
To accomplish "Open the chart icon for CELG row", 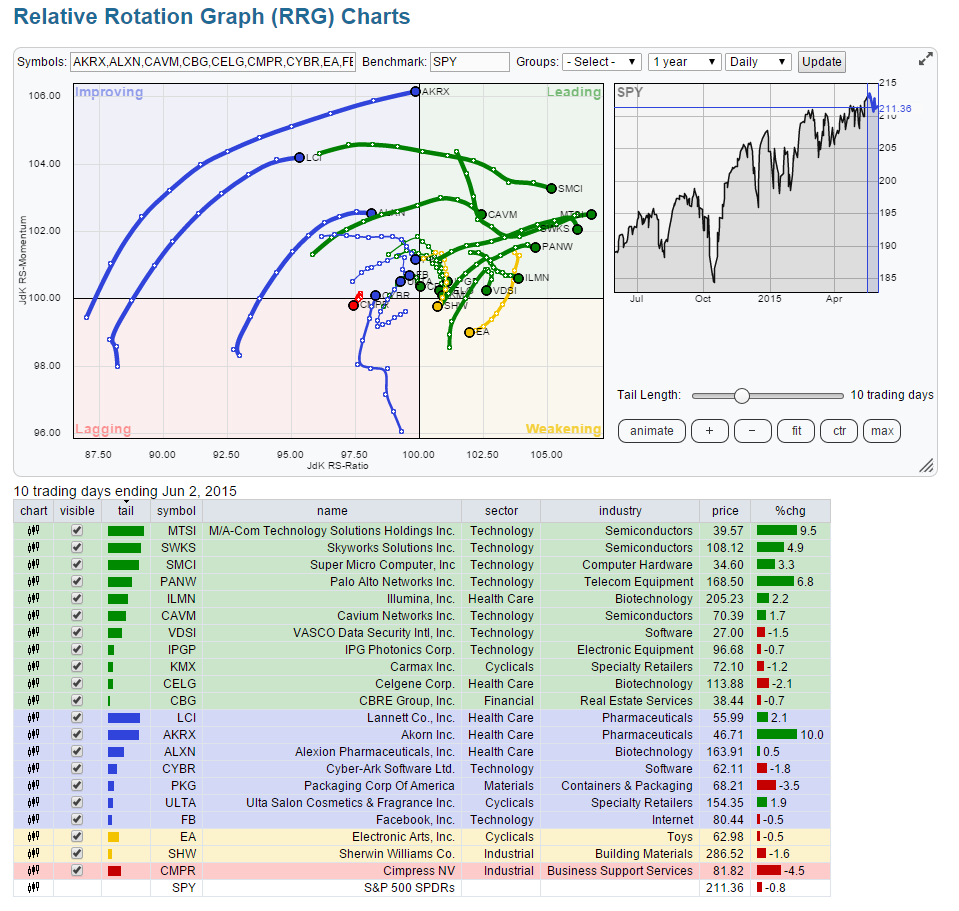I will 34,684.
